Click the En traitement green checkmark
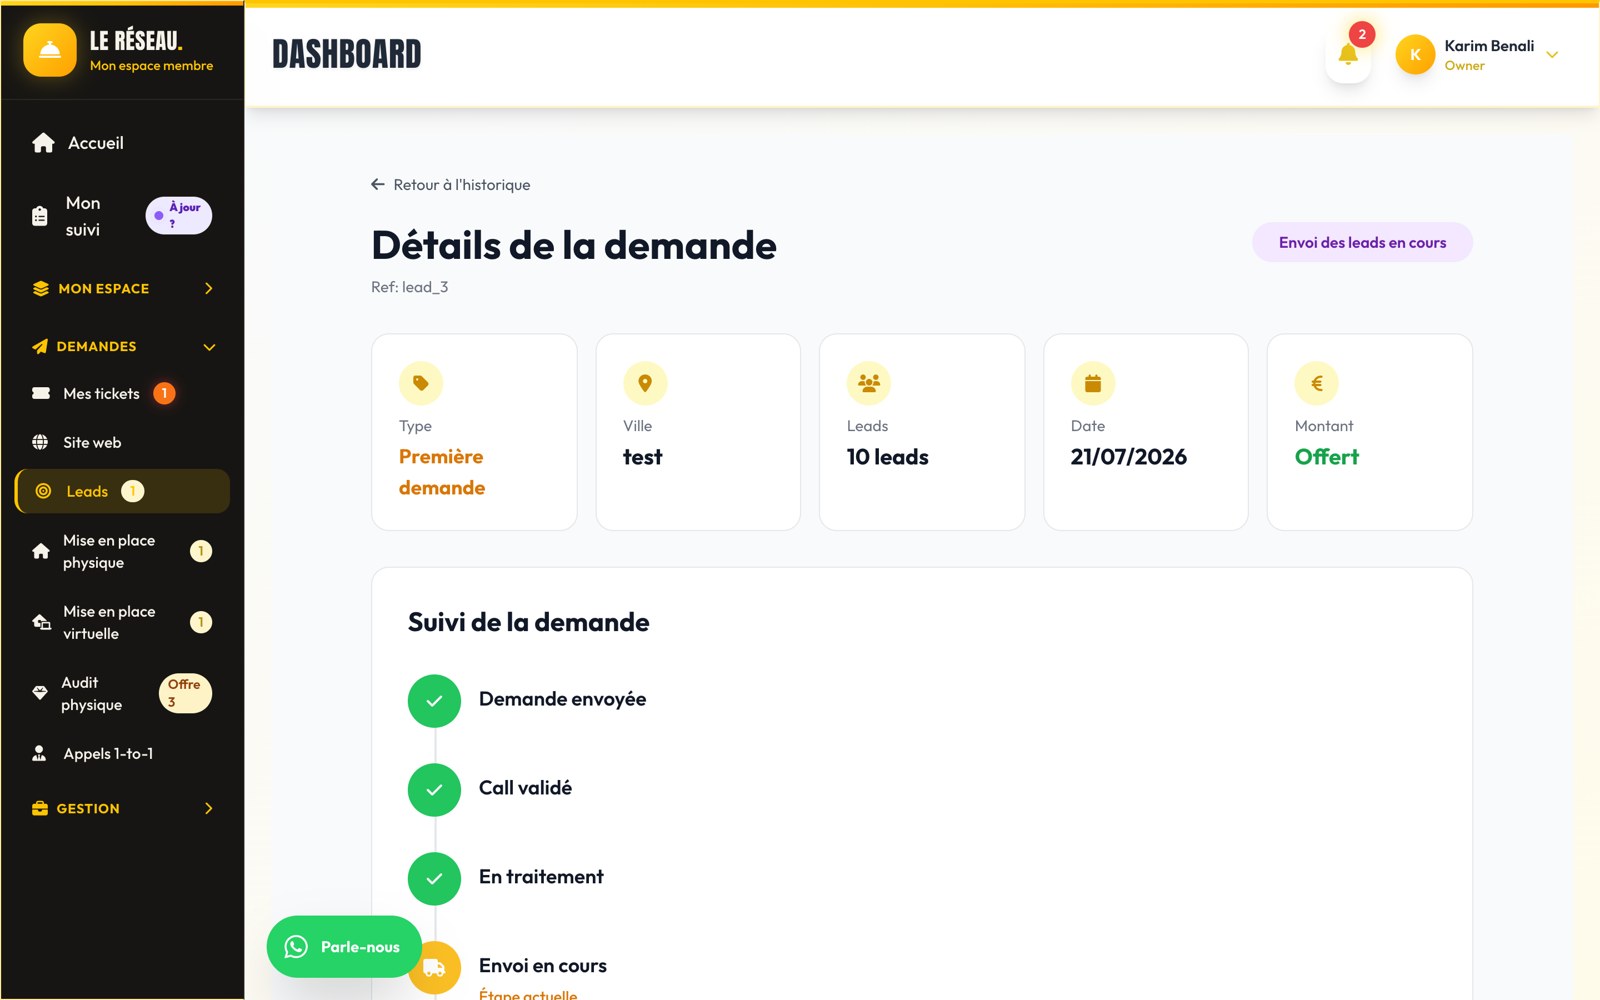 coord(434,879)
